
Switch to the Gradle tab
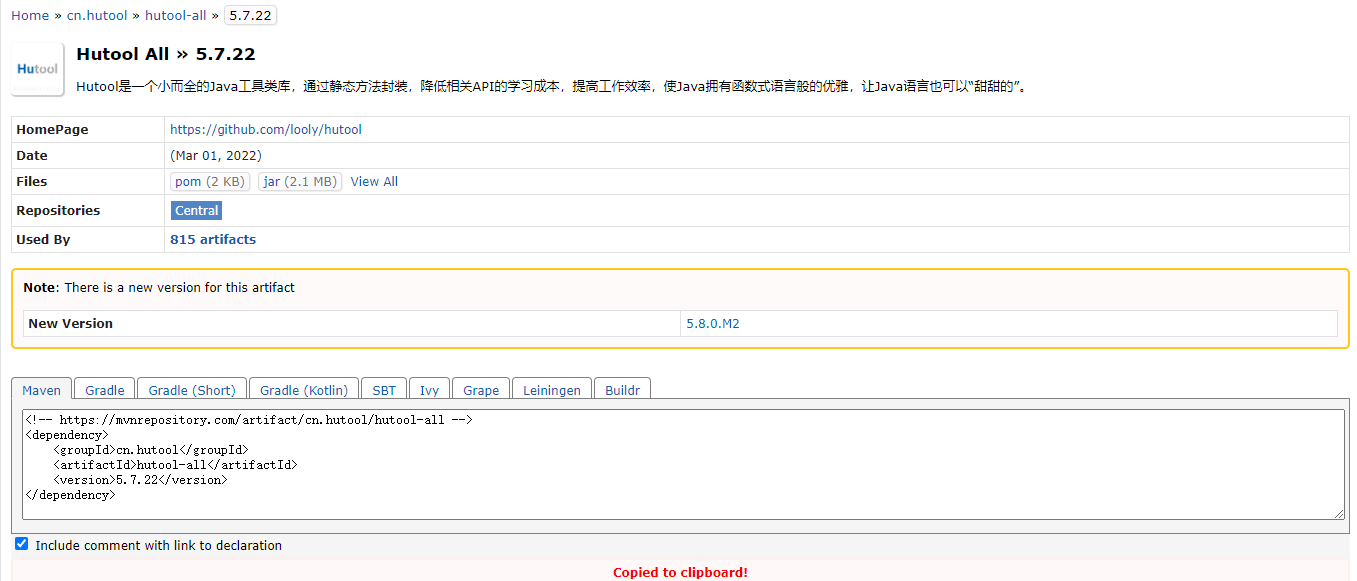coord(105,390)
